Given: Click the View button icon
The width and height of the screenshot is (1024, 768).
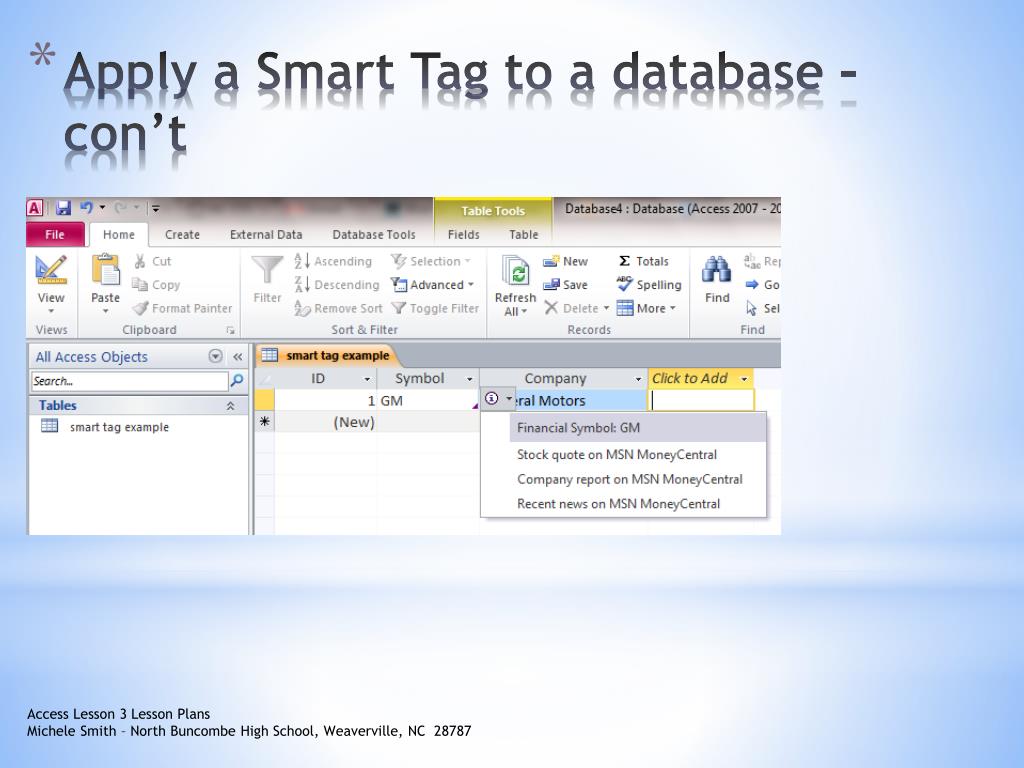Looking at the screenshot, I should point(51,270).
